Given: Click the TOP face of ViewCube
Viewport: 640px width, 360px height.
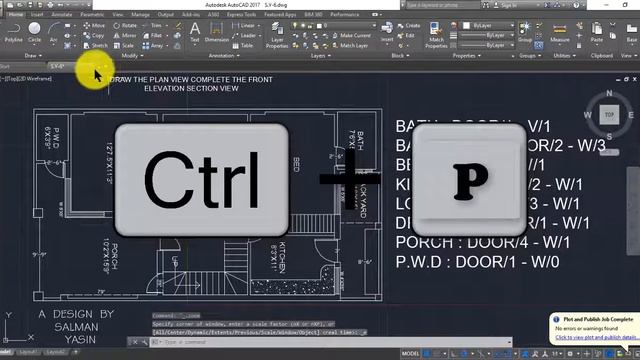Looking at the screenshot, I should (x=609, y=115).
